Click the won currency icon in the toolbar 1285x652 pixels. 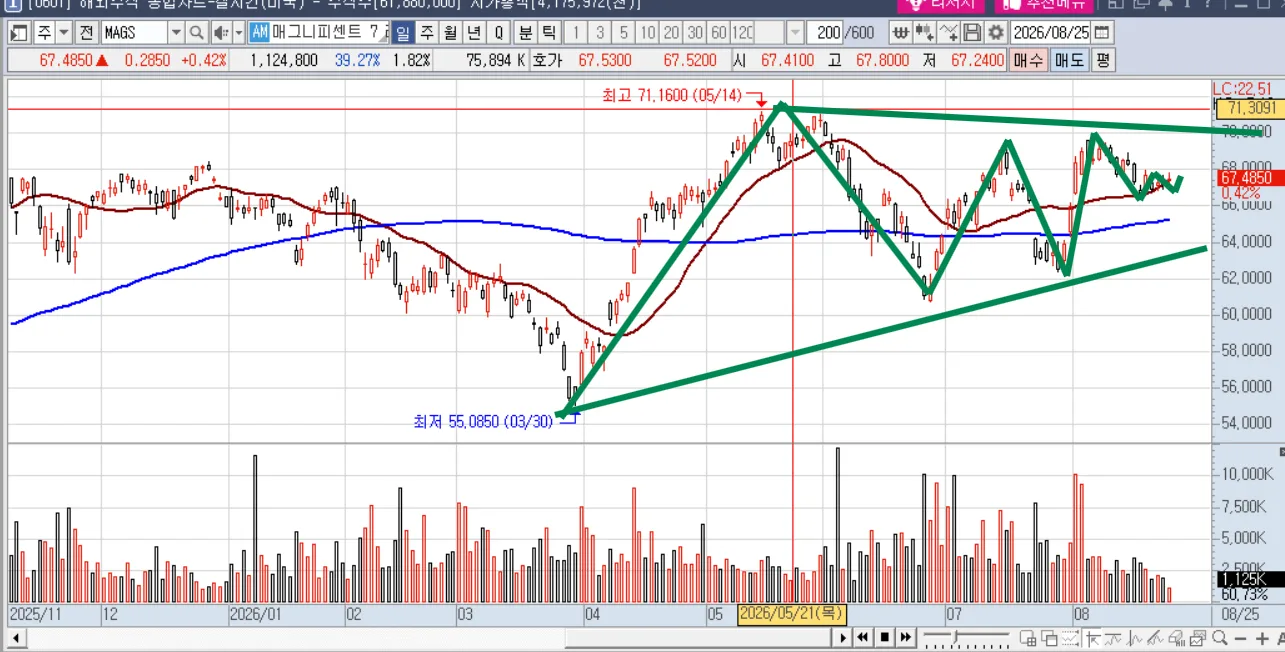tap(901, 32)
